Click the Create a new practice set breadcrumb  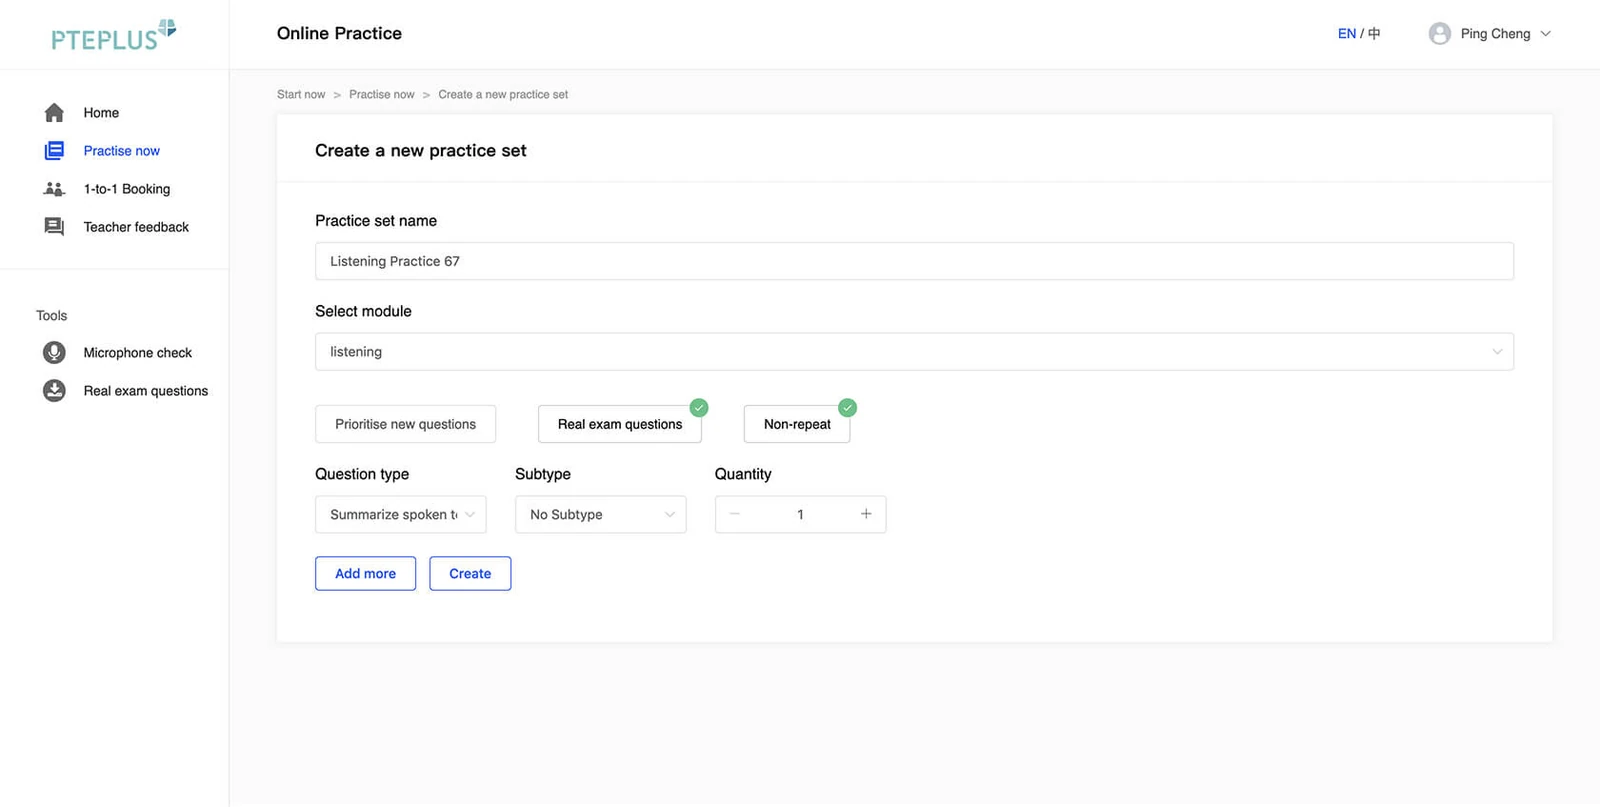click(503, 95)
